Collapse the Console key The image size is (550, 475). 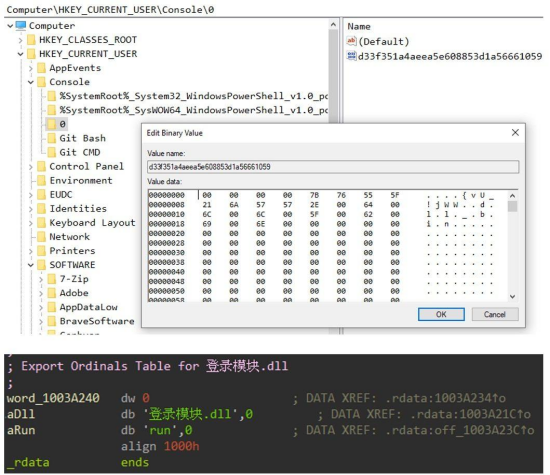[31, 82]
